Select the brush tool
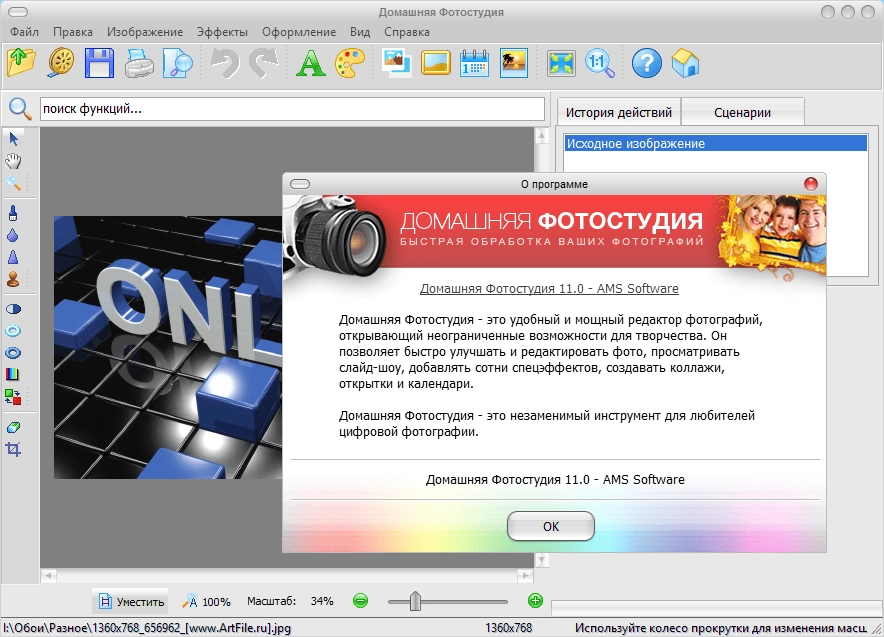The width and height of the screenshot is (884, 637). click(x=13, y=213)
